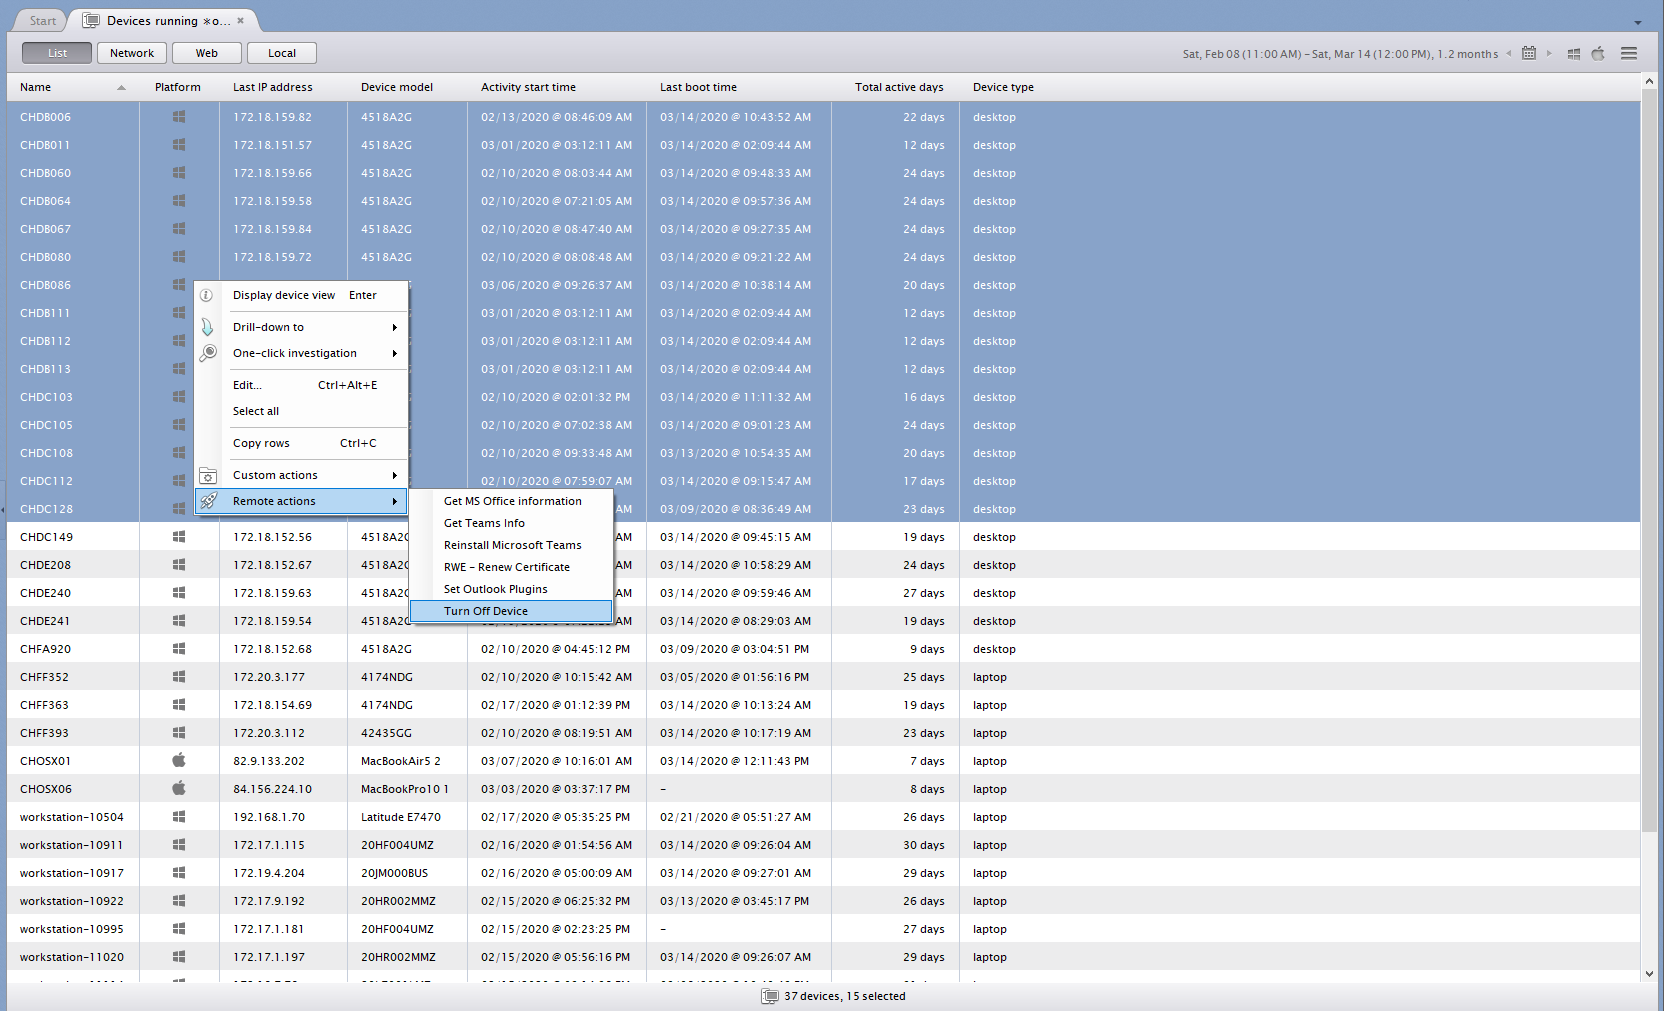
Task: Click the devices icon in the status bar
Action: (770, 996)
